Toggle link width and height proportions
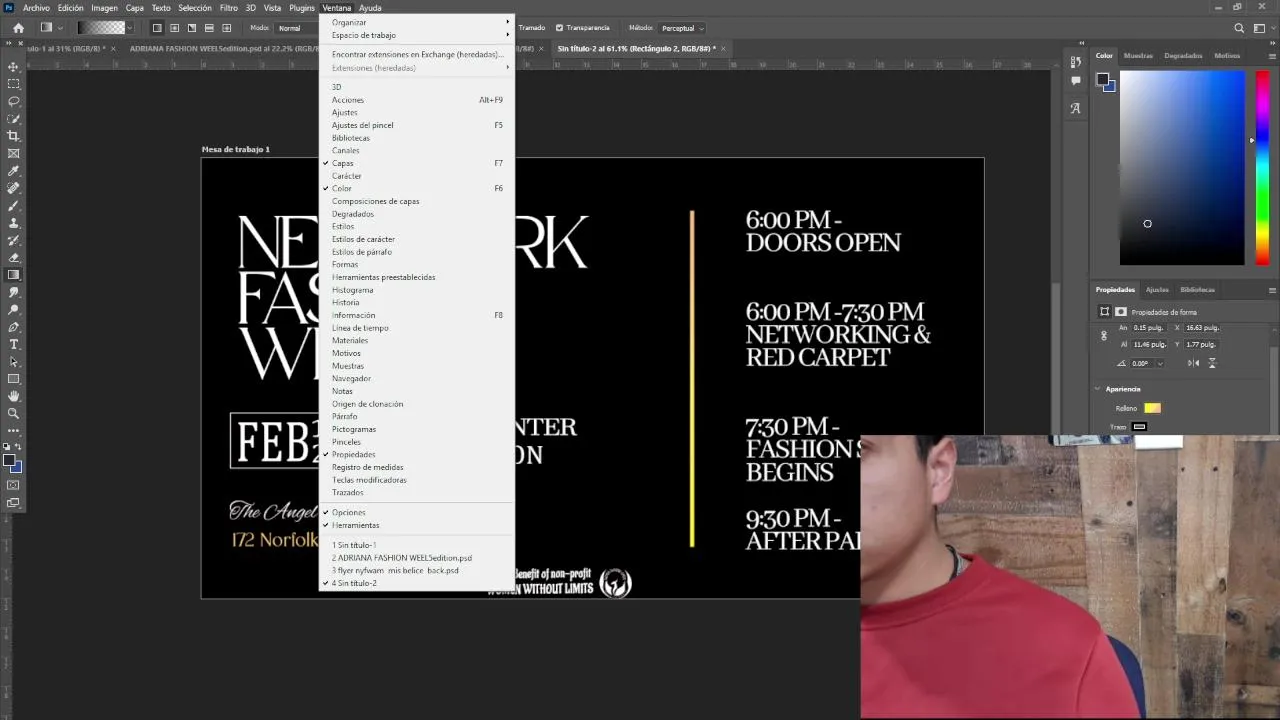 coord(1104,336)
